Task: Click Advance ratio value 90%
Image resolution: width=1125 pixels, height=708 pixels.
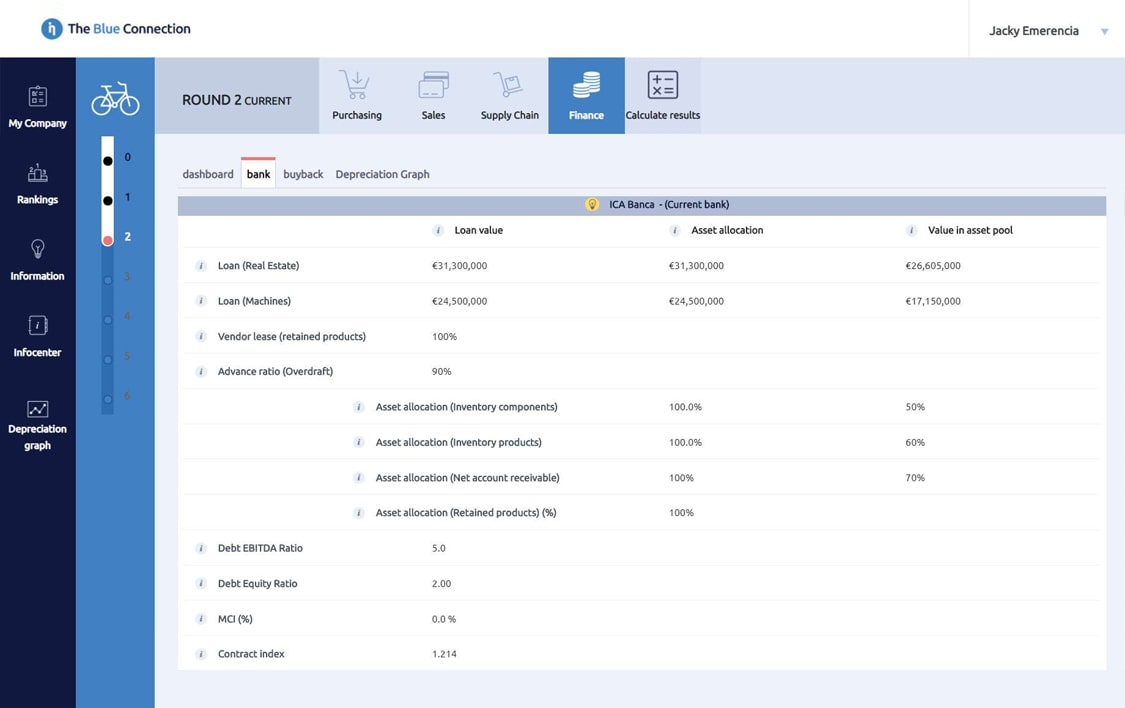Action: tap(441, 372)
